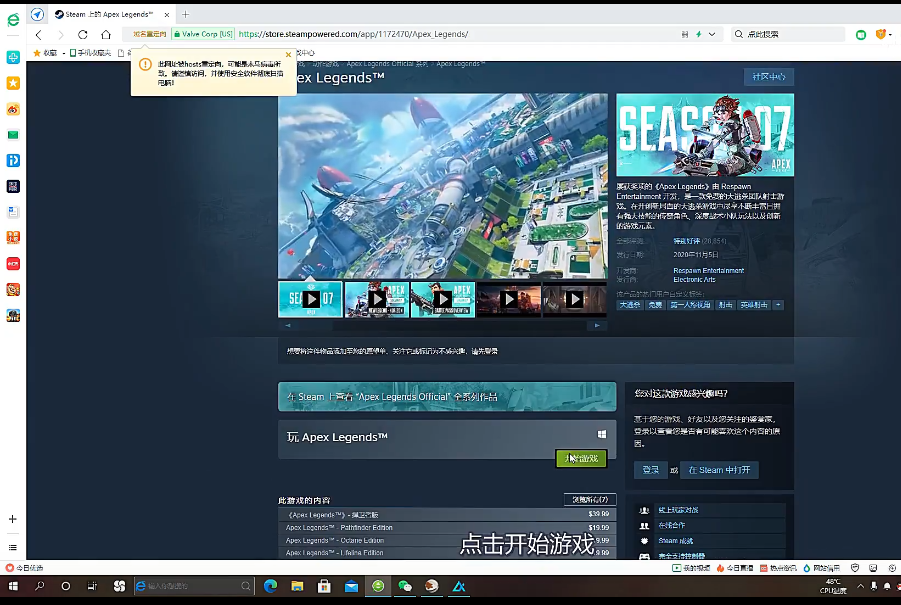Viewport: 901px width, 605px height.
Task: Select the 英雄射击 tag
Action: 754,305
